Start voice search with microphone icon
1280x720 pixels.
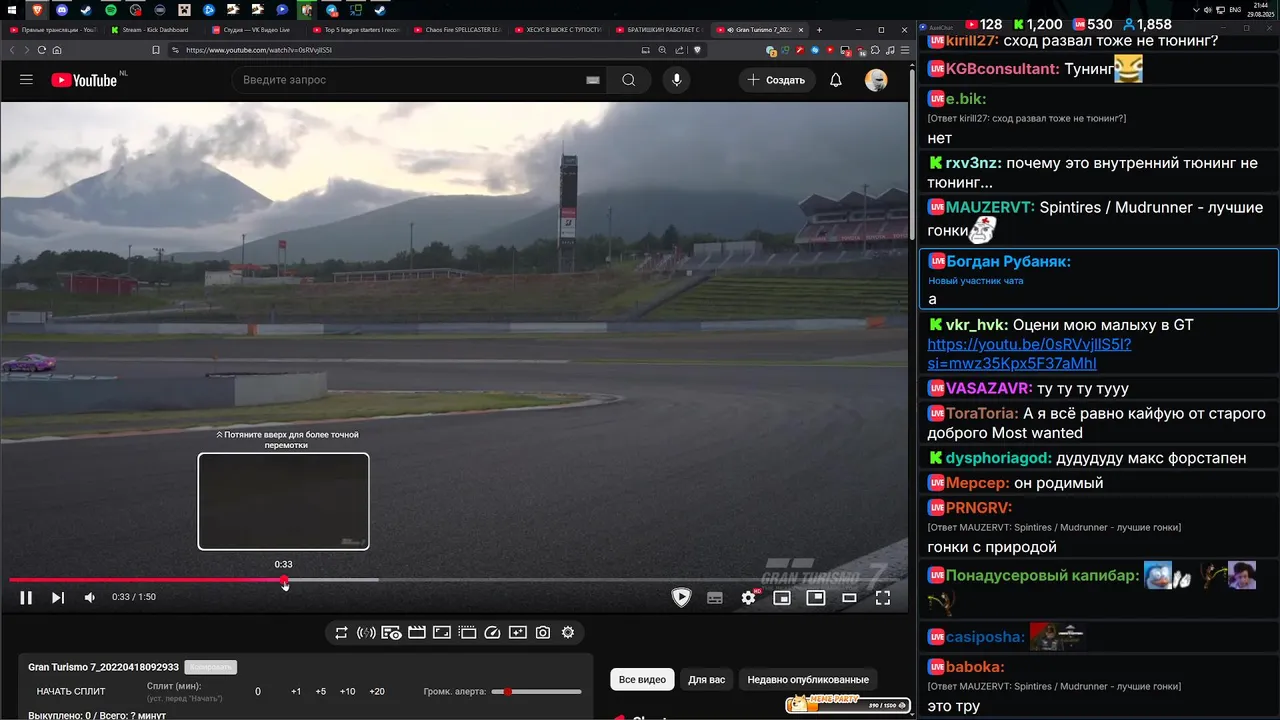tap(677, 80)
